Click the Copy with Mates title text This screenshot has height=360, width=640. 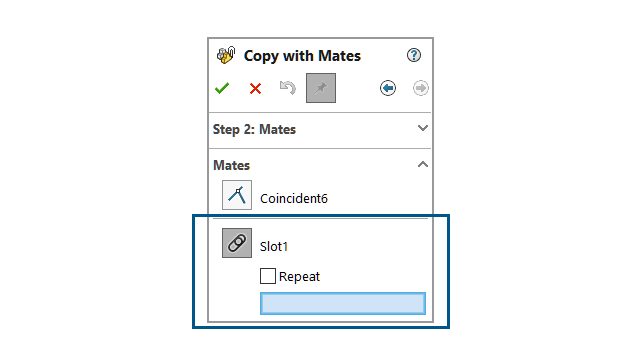(302, 56)
